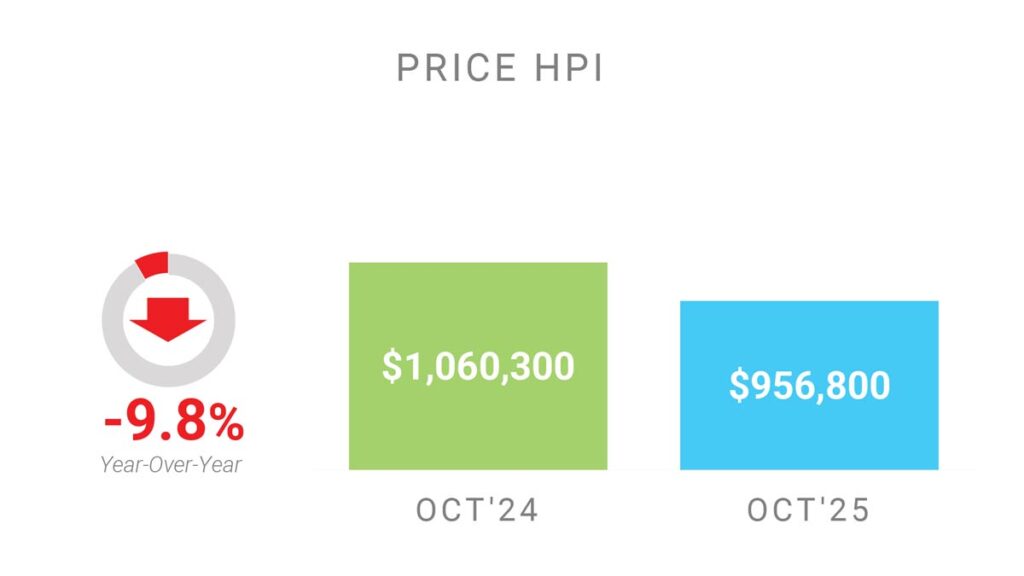Click the digits 25 in OCT'25
The height and width of the screenshot is (576, 1024).
point(851,510)
